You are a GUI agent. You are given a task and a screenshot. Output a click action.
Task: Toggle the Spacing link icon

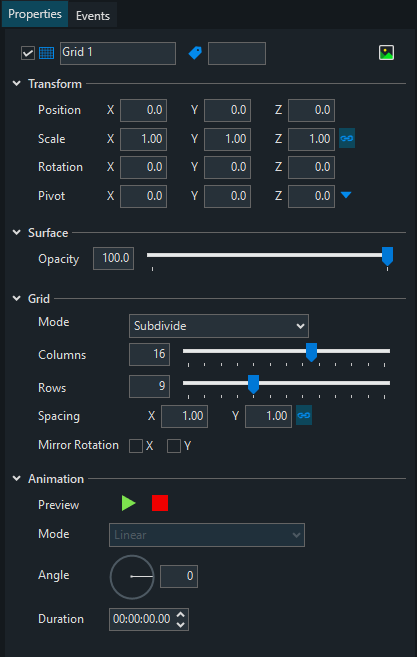tap(304, 416)
